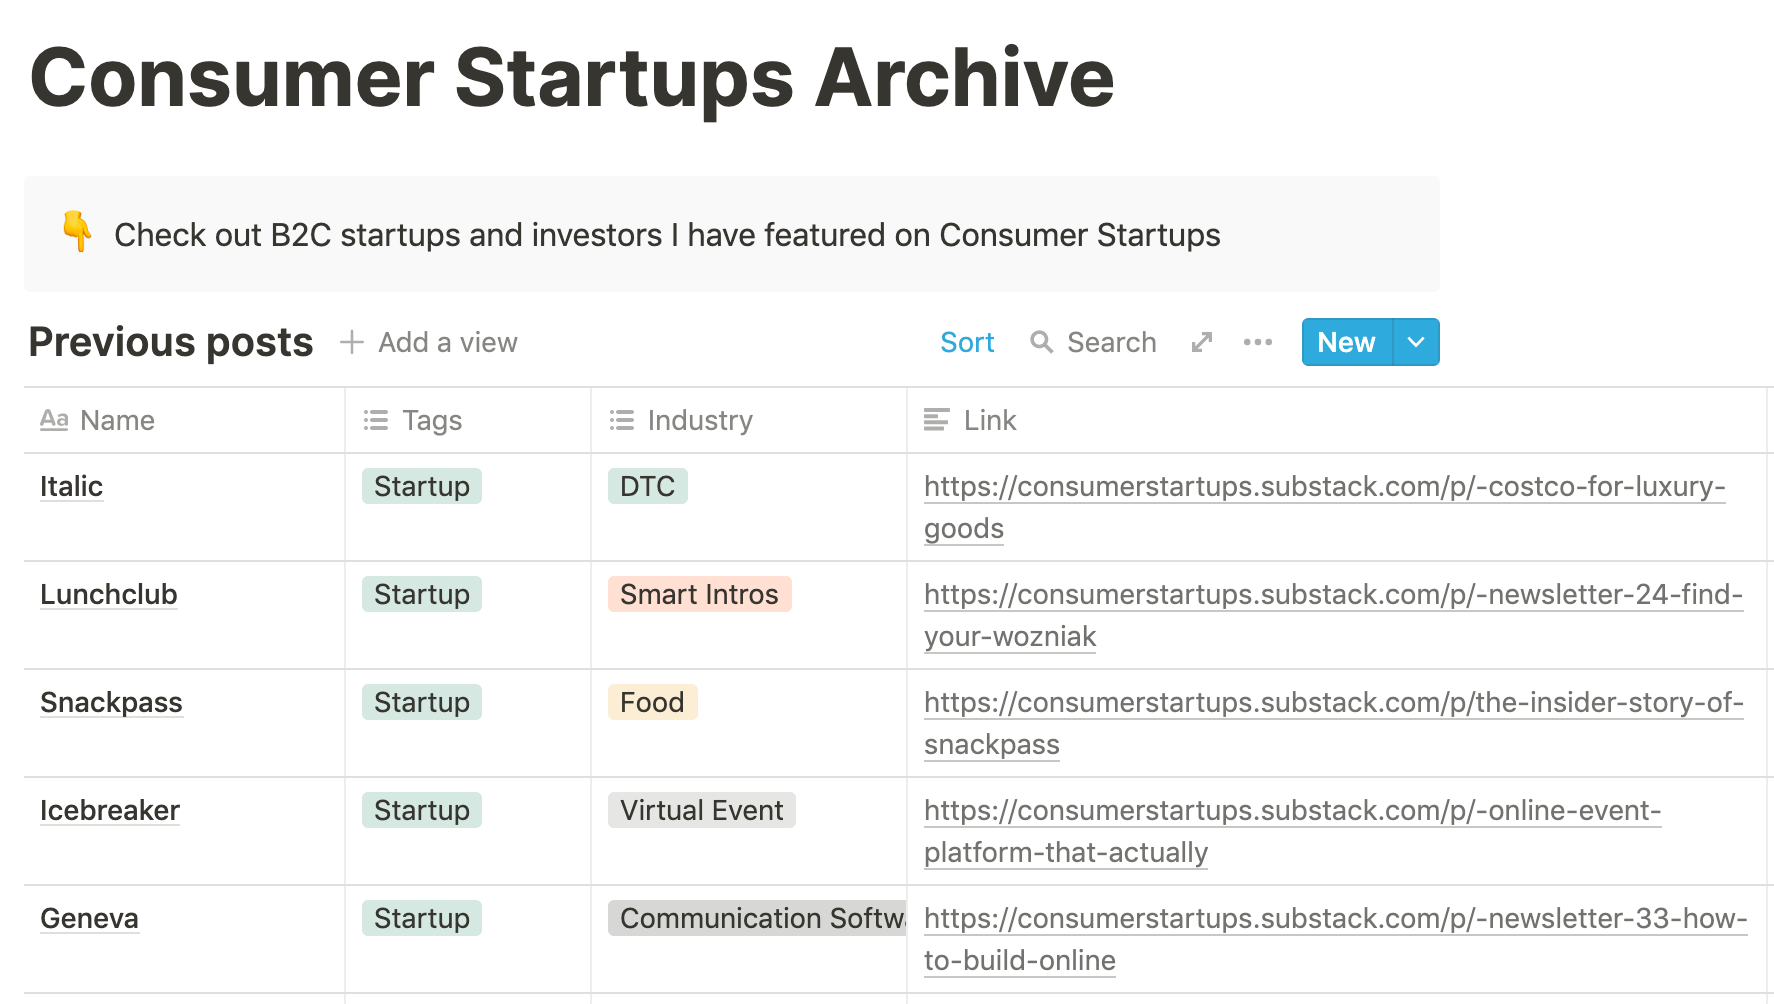Click the Food tag in Snackpass row

pos(652,702)
